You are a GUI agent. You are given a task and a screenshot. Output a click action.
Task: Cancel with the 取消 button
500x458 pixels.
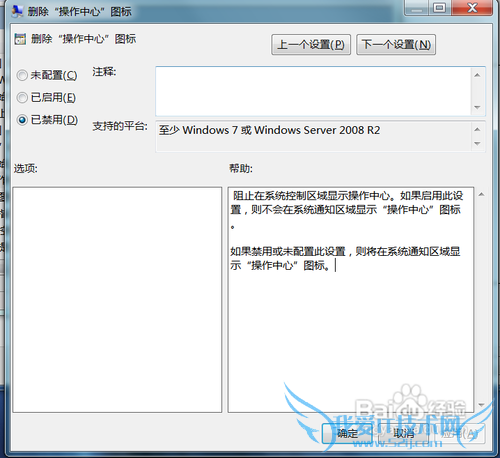coord(404,433)
